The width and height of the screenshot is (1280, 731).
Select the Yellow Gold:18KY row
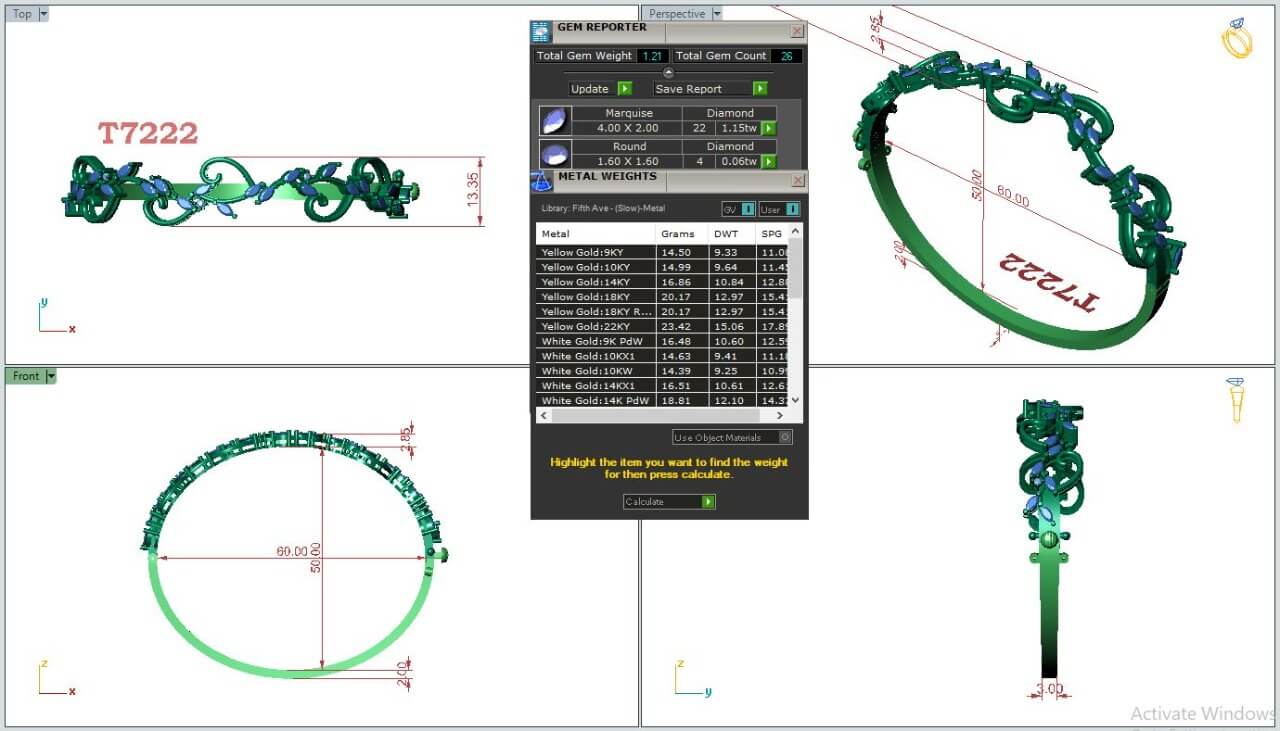(595, 297)
